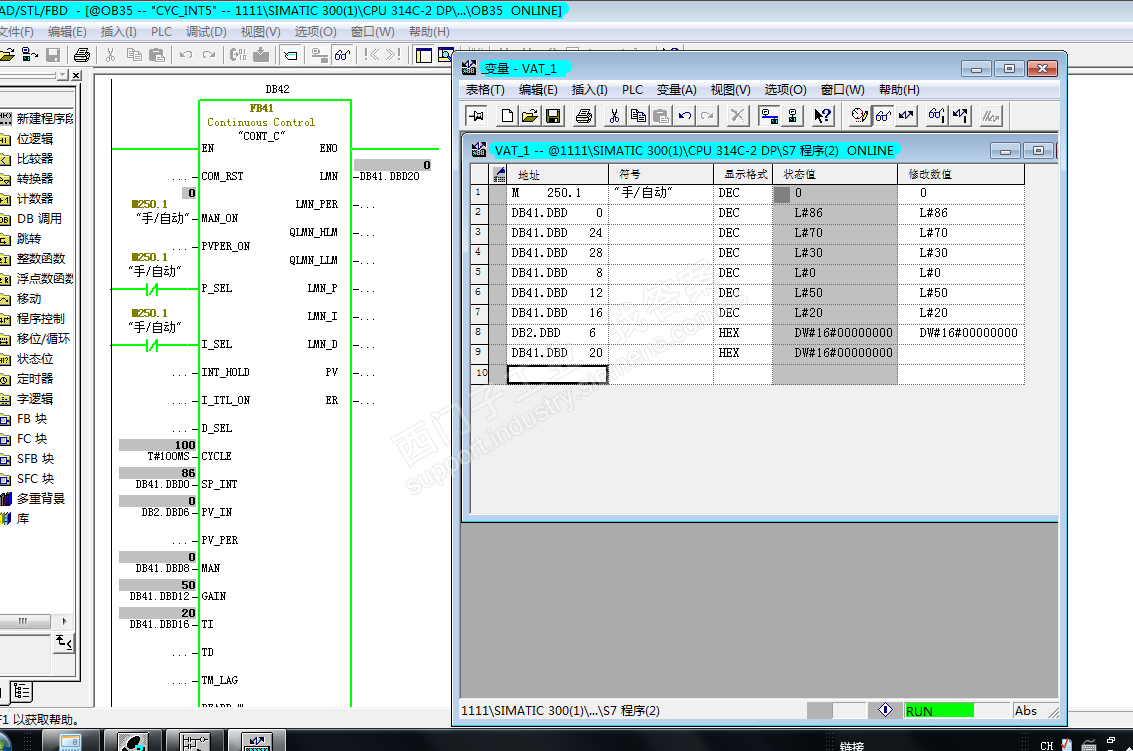Click Activate Modify Values once icon
This screenshot has width=1133, height=751.
(960, 116)
